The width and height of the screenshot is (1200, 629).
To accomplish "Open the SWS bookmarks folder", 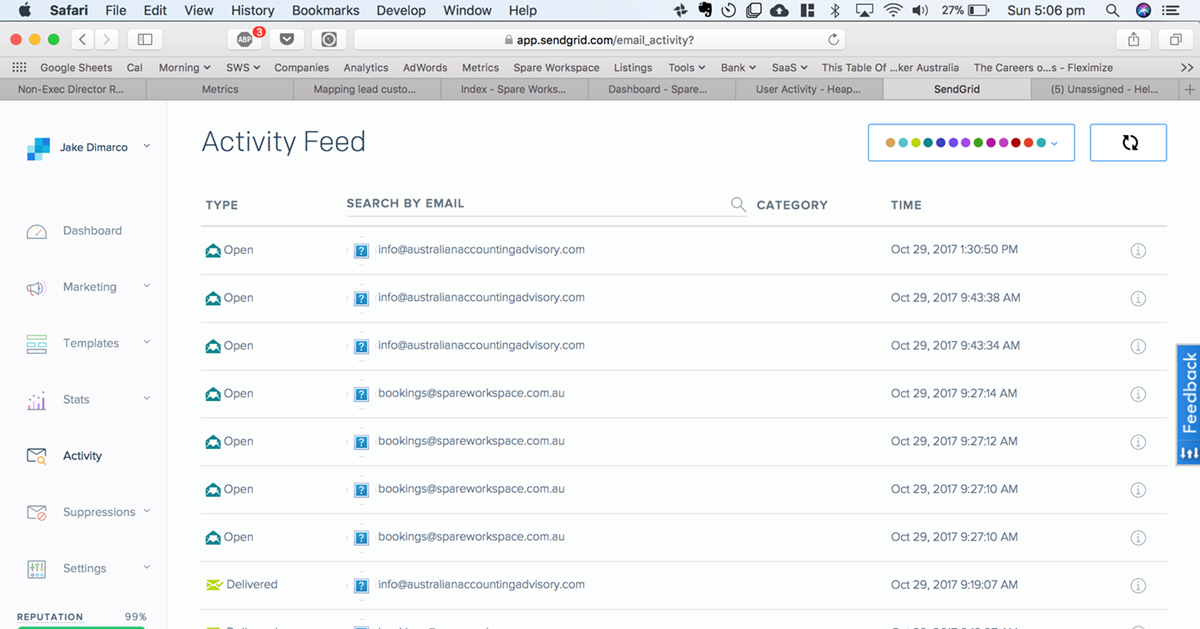I will pyautogui.click(x=243, y=68).
